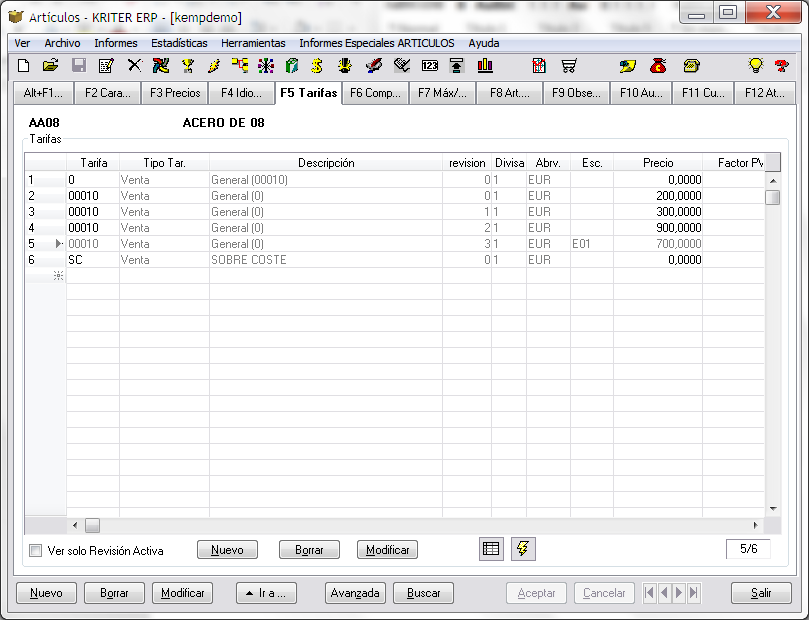This screenshot has width=809, height=620.
Task: Click the lightning bolt button beside grid icon
Action: pyautogui.click(x=523, y=549)
